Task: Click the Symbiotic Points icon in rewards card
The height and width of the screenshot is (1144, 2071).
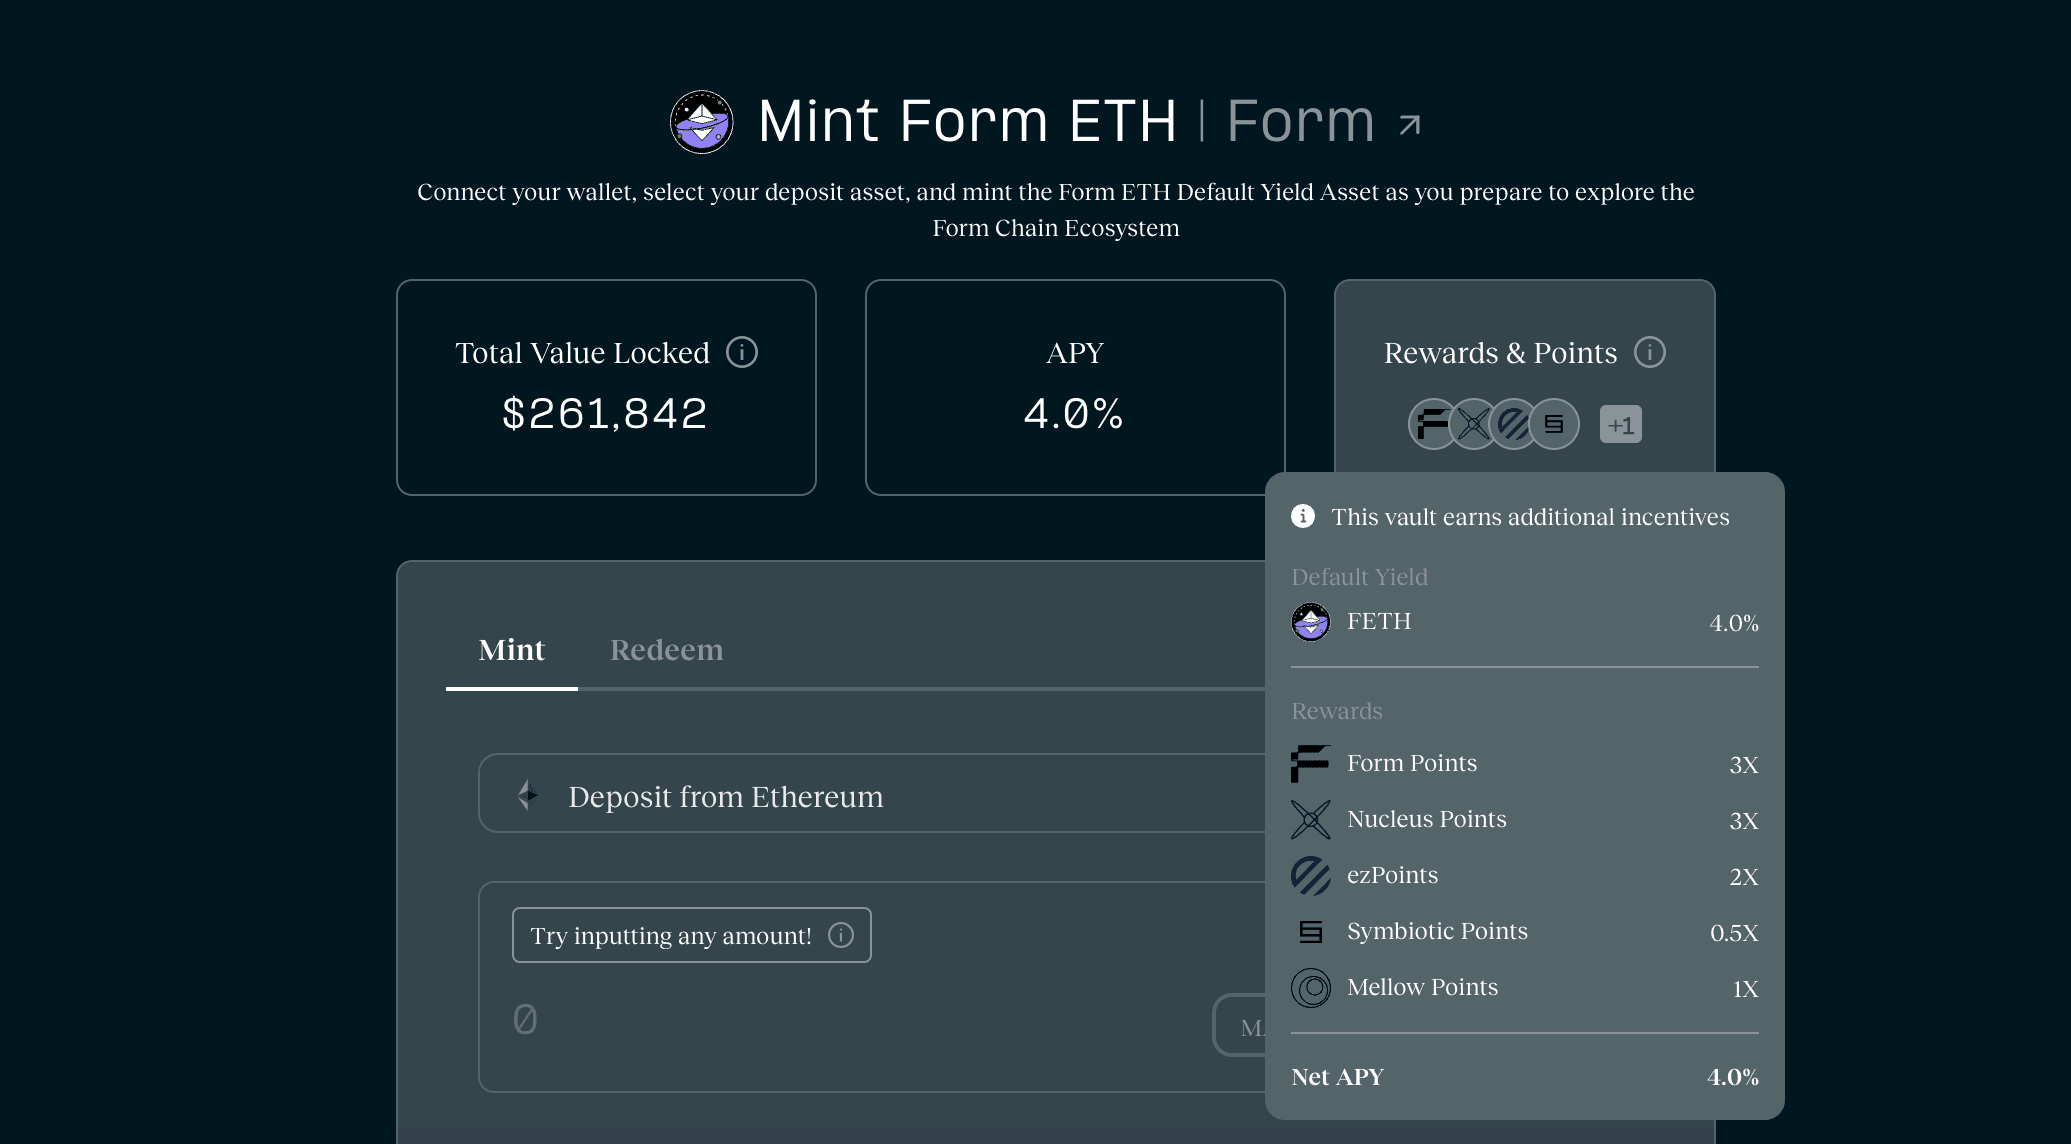Action: (1555, 424)
